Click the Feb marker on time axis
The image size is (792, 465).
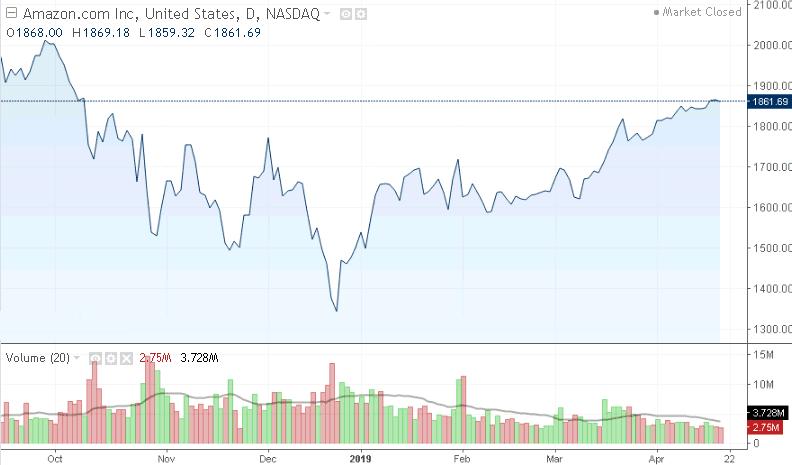462,456
